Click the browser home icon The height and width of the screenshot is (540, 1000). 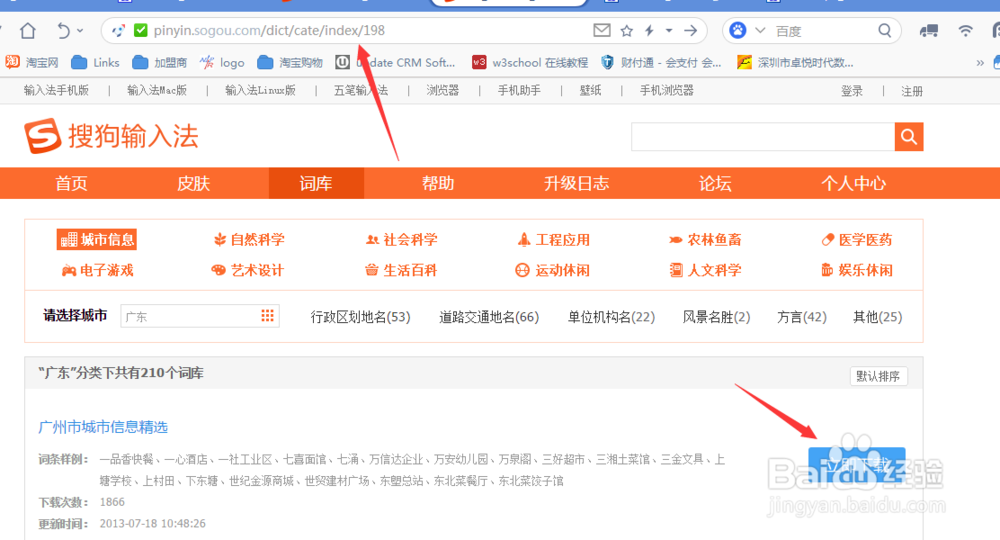[x=27, y=30]
